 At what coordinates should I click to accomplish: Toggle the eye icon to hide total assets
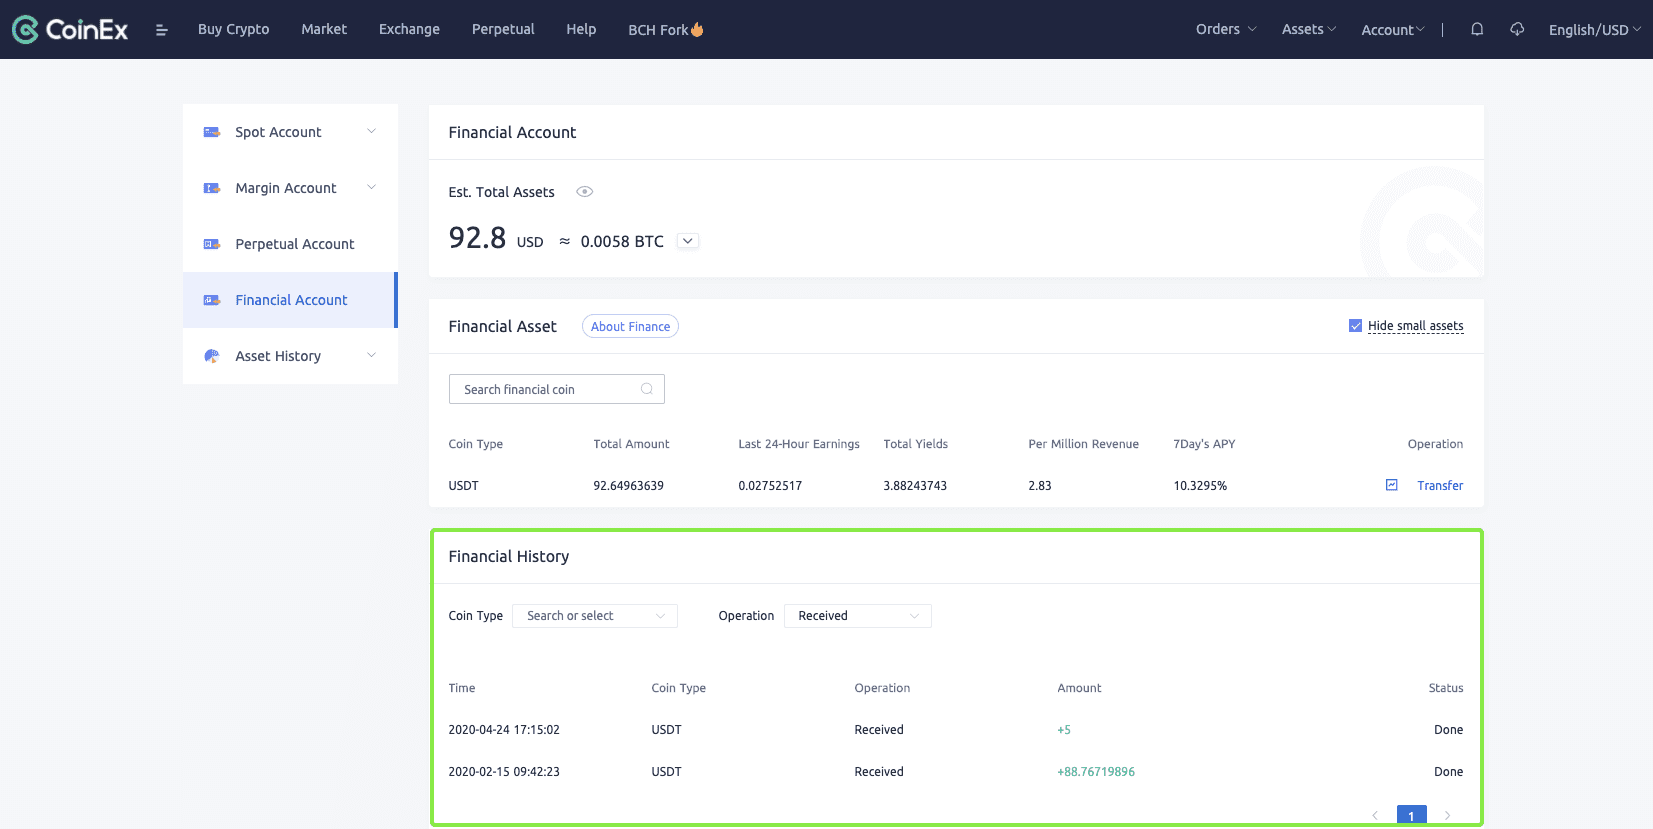click(x=585, y=192)
